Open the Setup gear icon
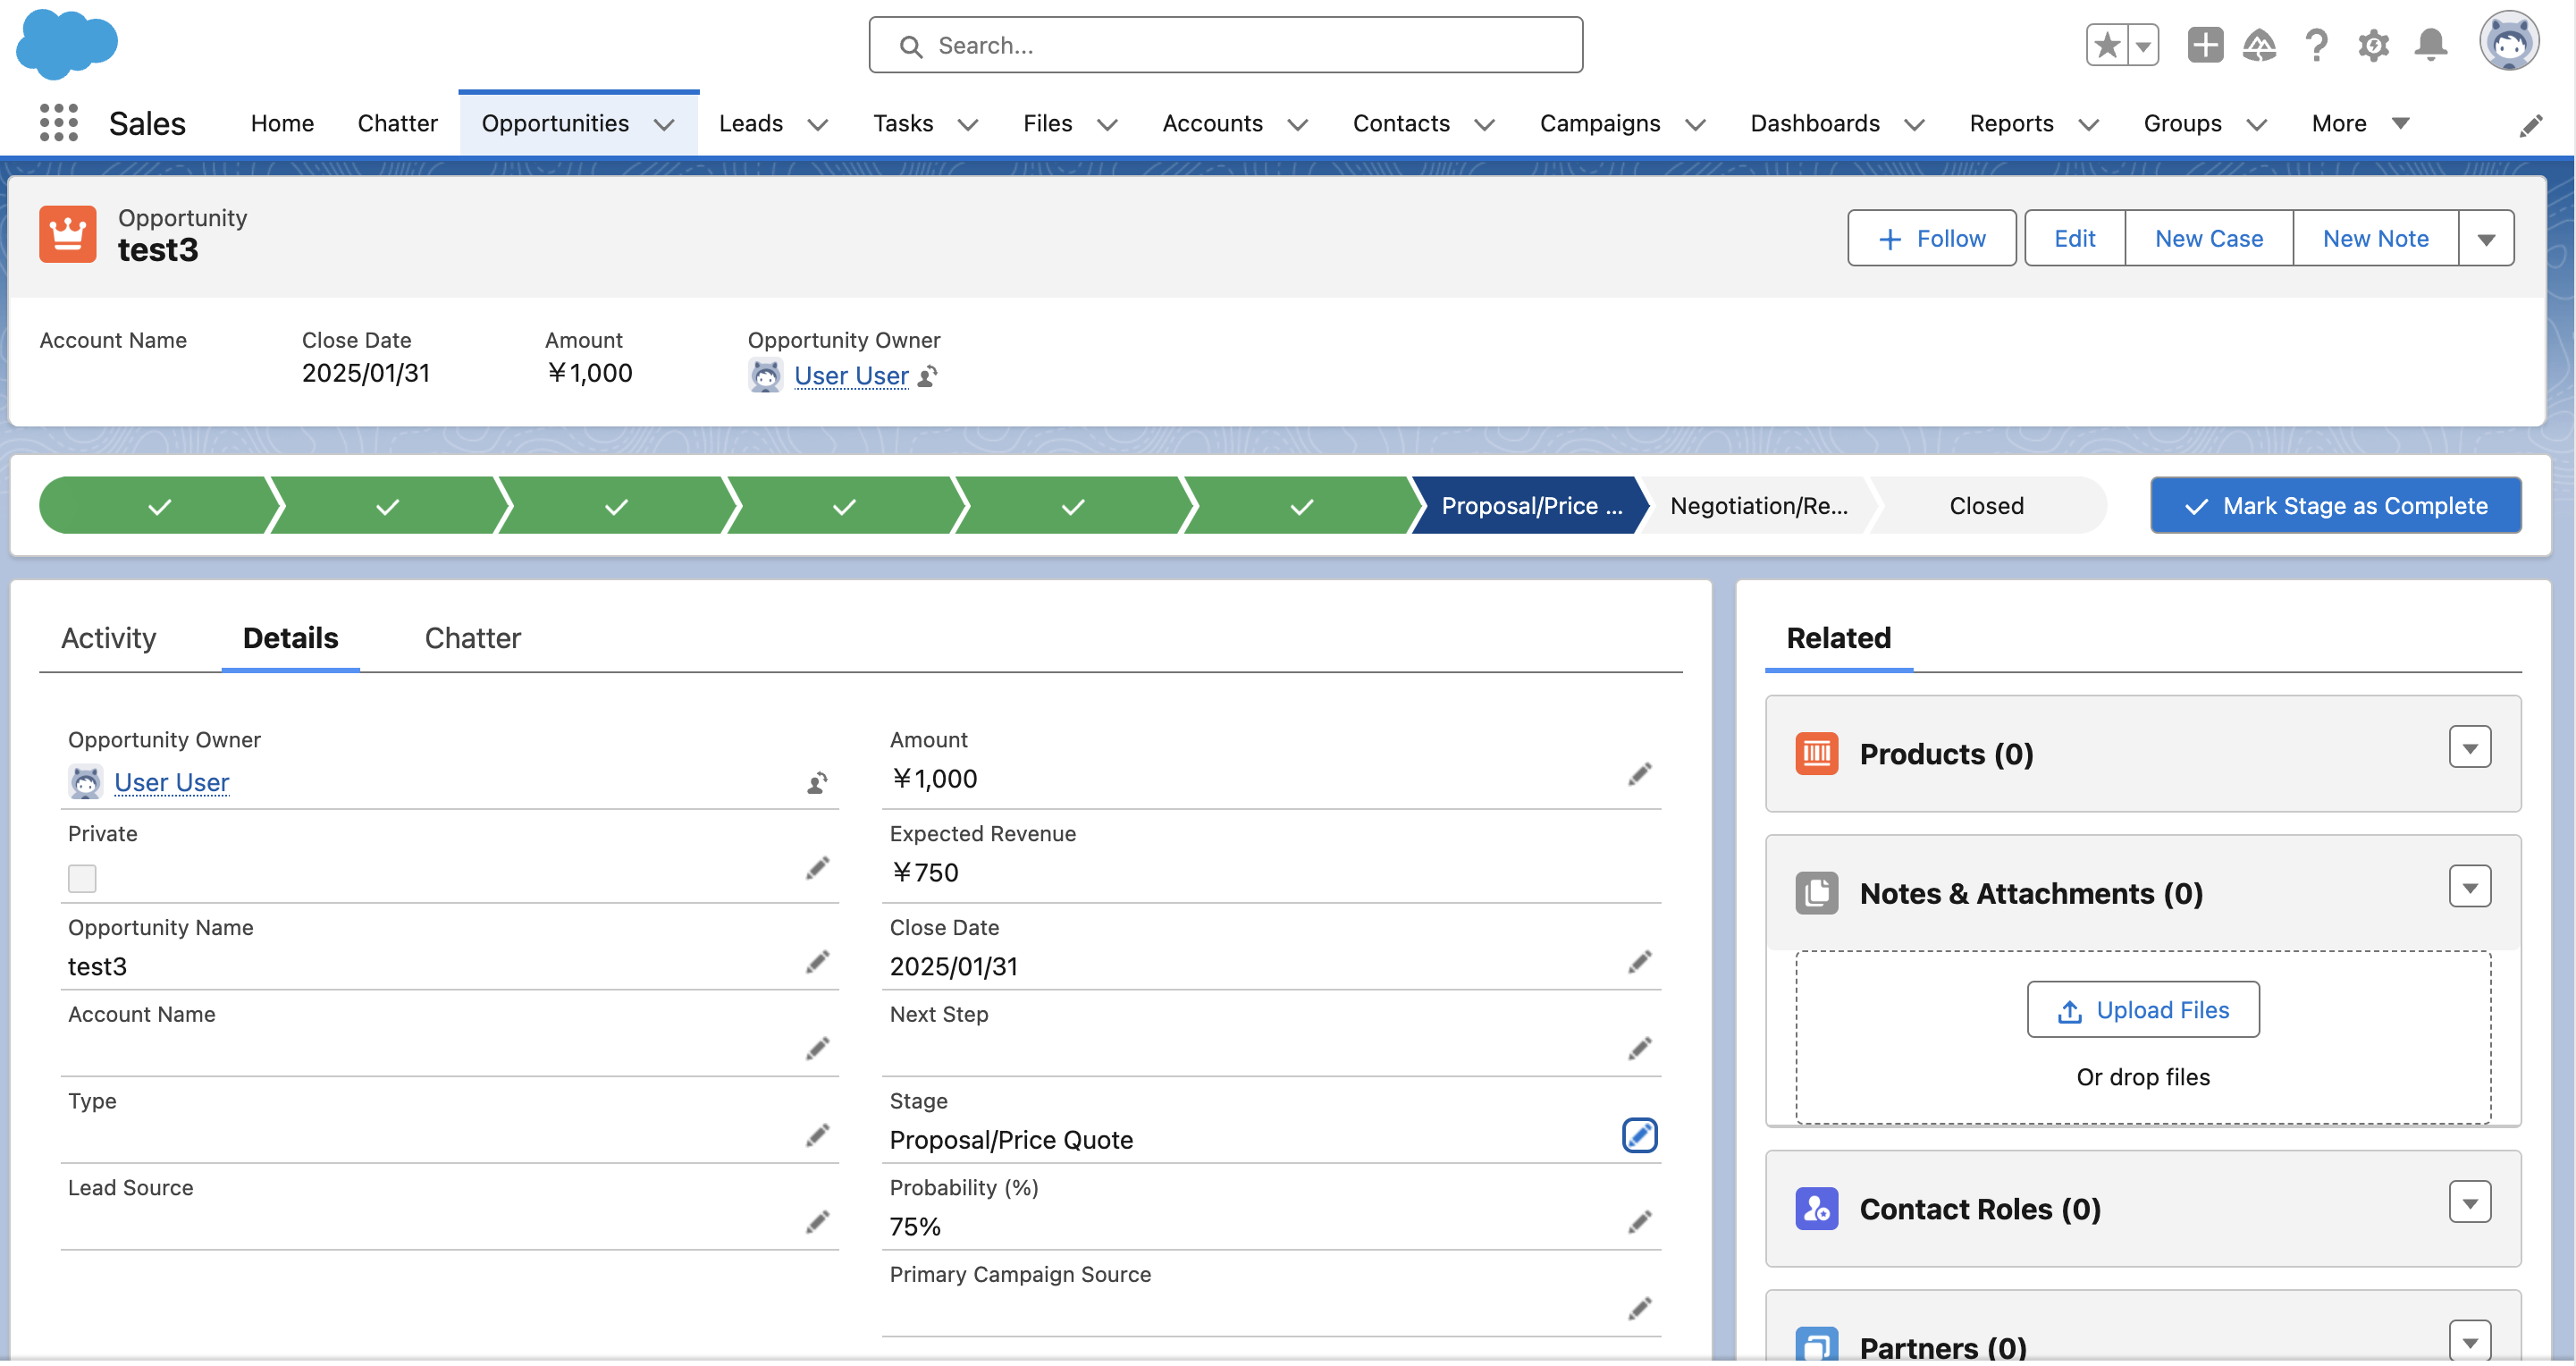2576x1366 pixels. pos(2373,45)
